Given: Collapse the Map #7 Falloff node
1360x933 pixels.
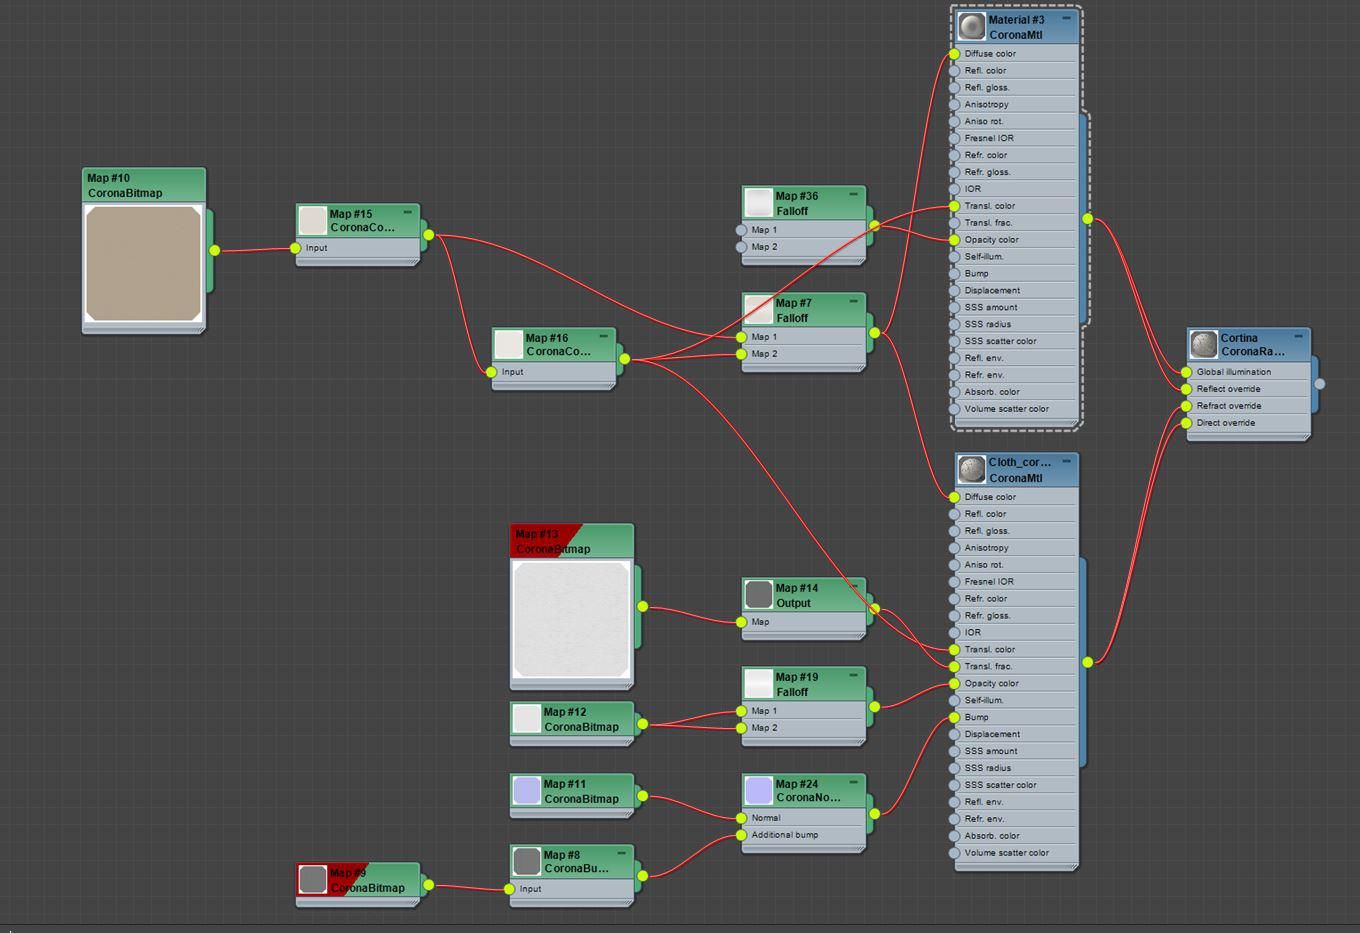Looking at the screenshot, I should click(853, 301).
